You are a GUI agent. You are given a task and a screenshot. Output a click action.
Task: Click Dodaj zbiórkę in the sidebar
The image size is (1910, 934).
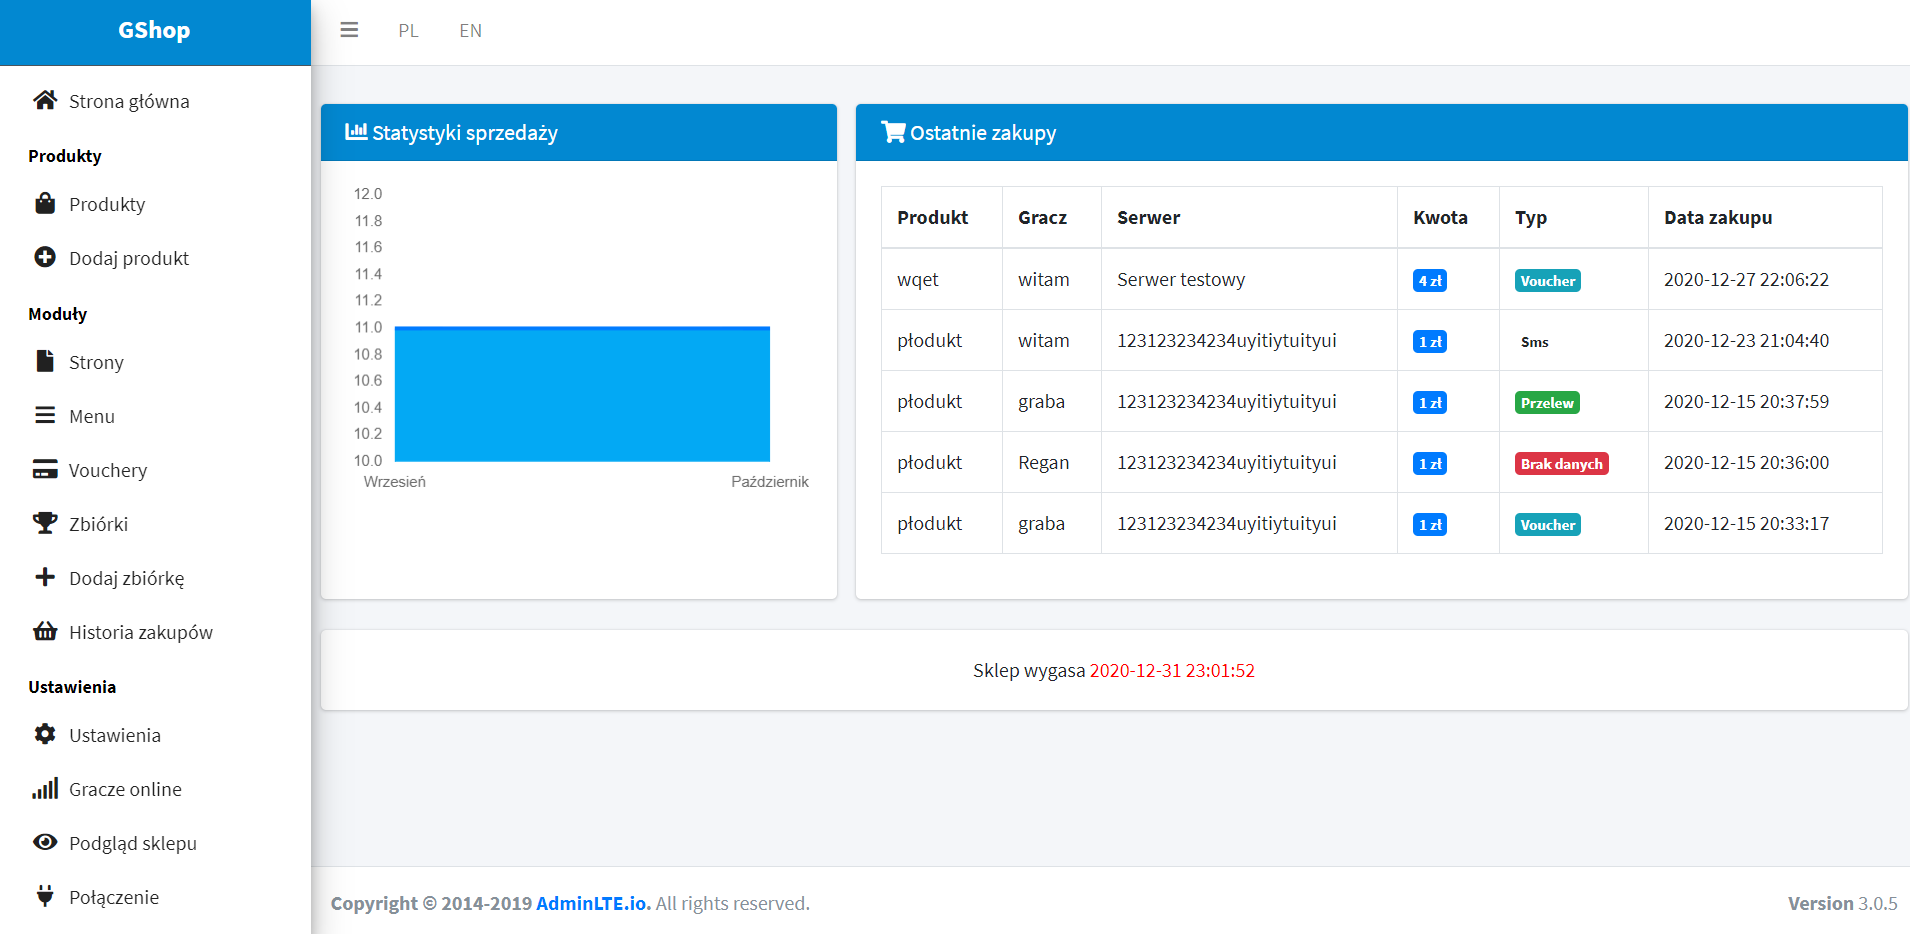point(126,578)
